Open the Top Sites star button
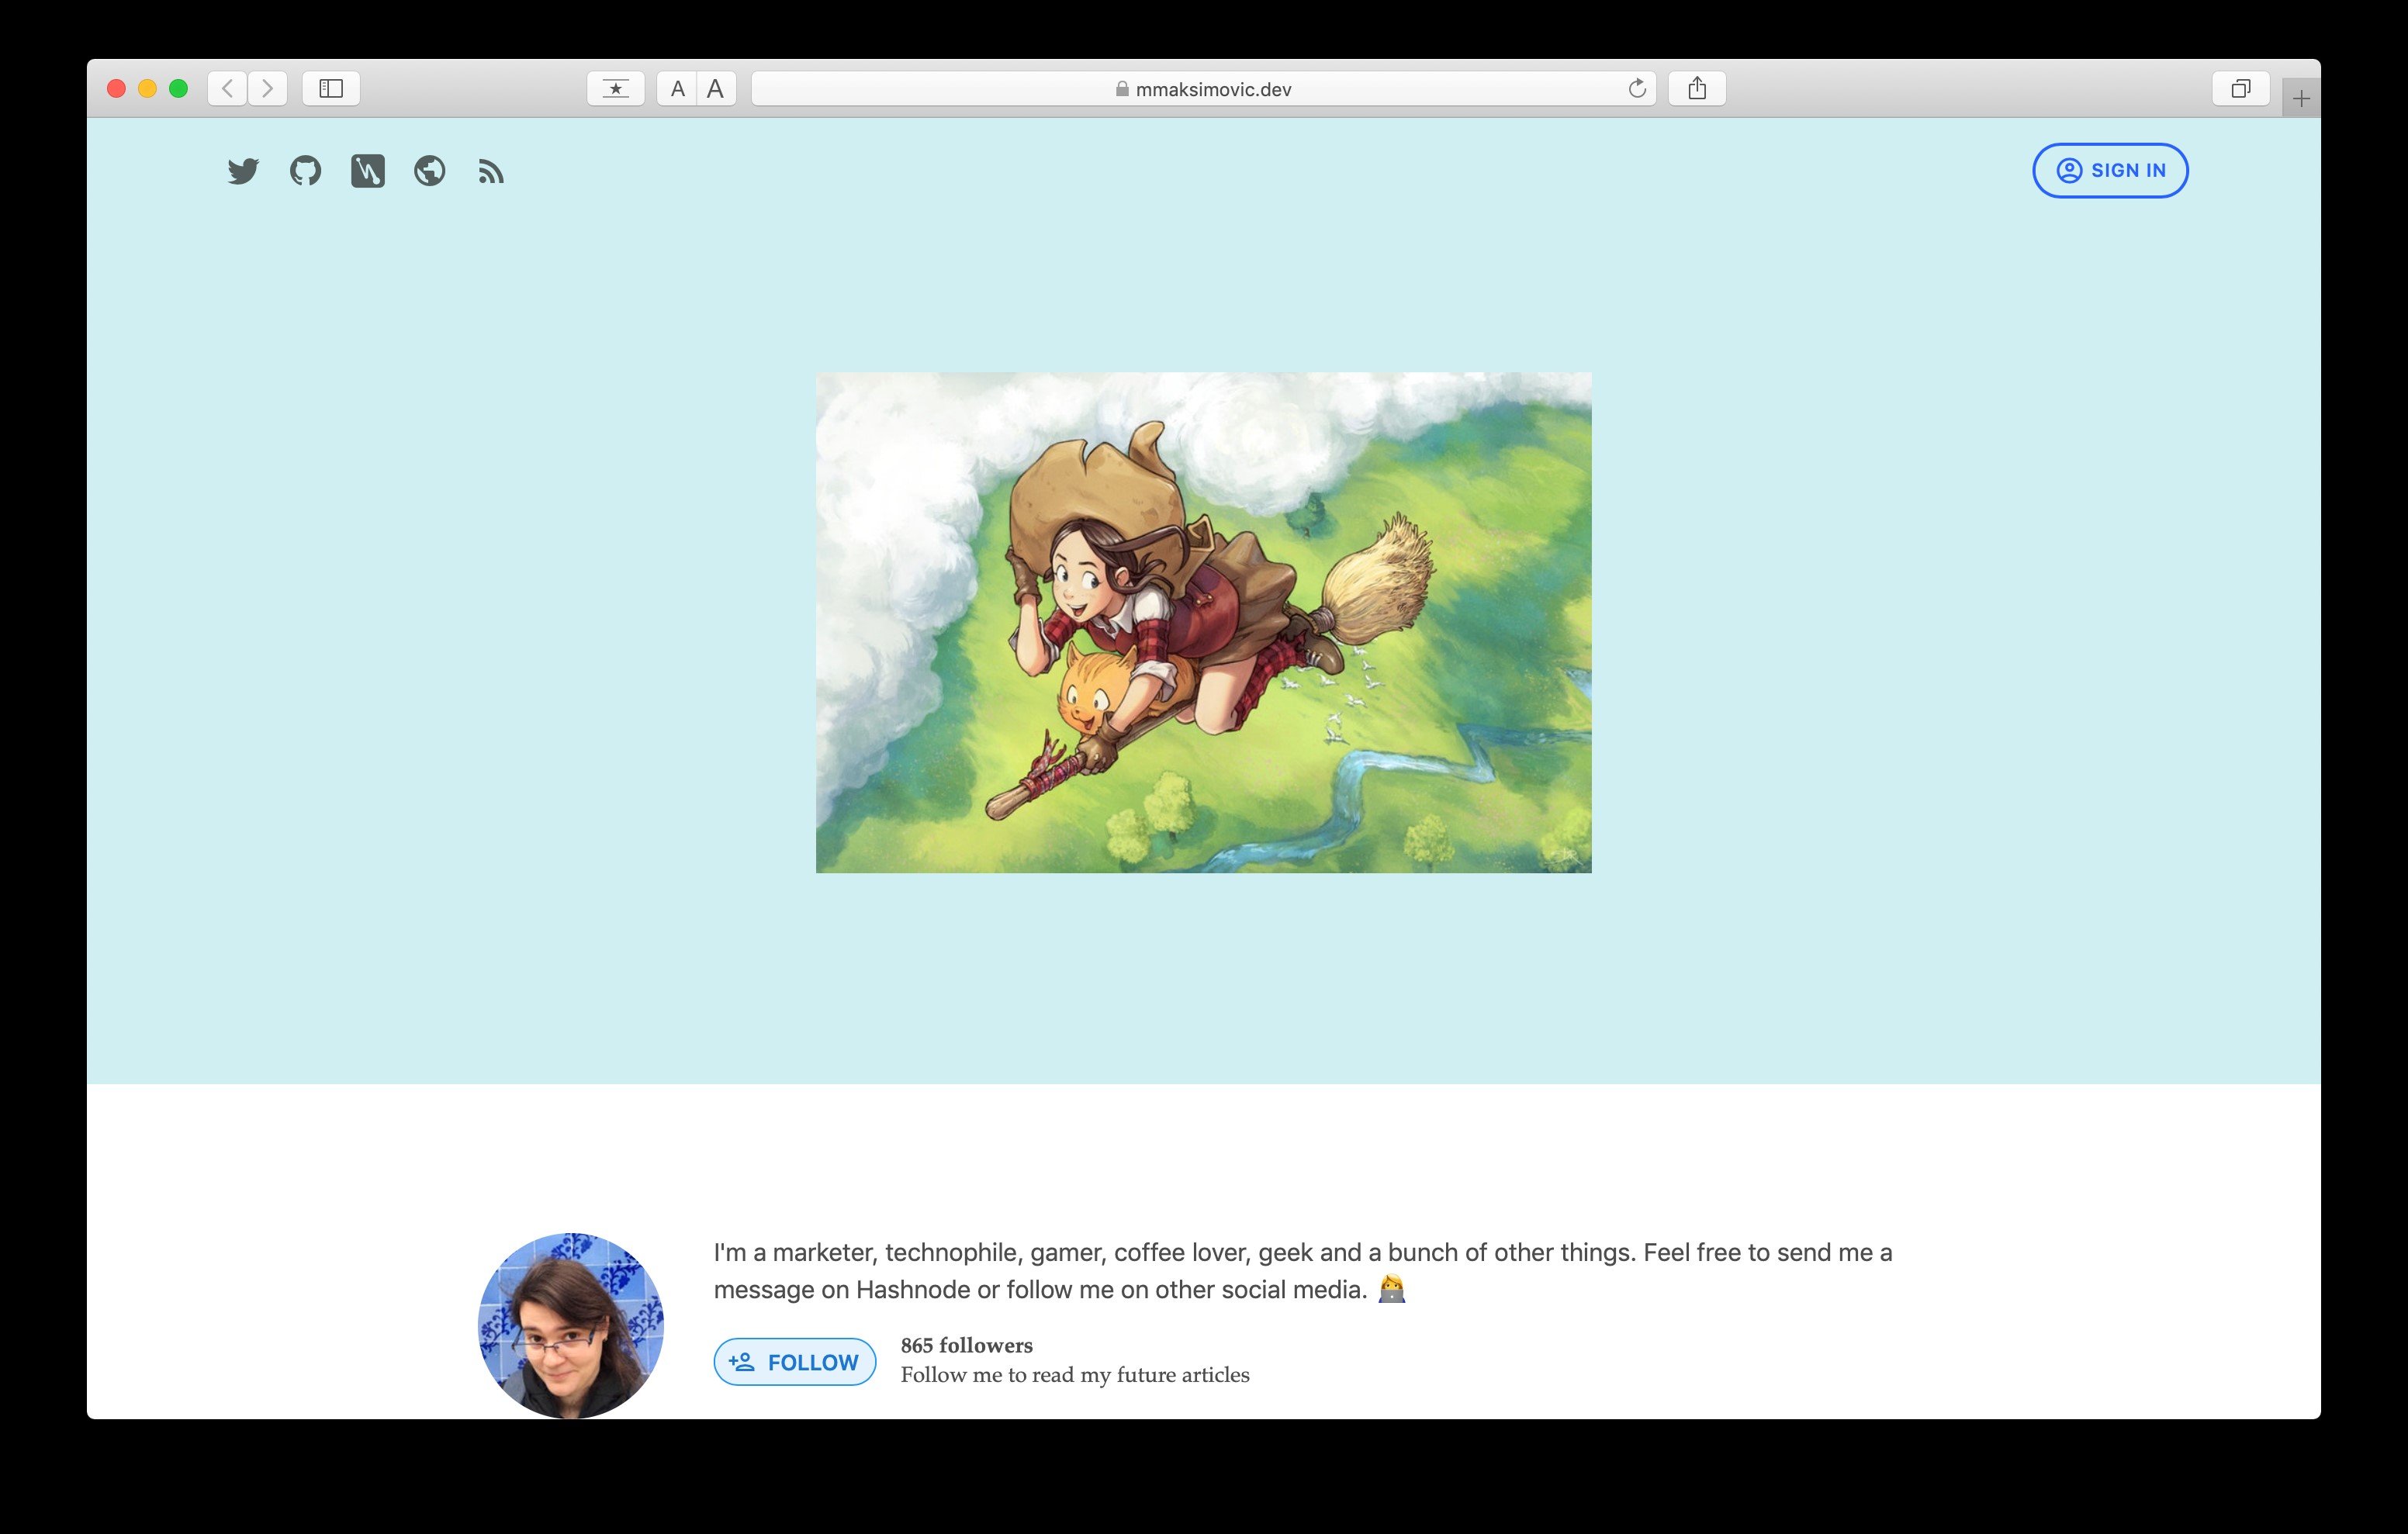This screenshot has height=1534, width=2408. click(616, 88)
